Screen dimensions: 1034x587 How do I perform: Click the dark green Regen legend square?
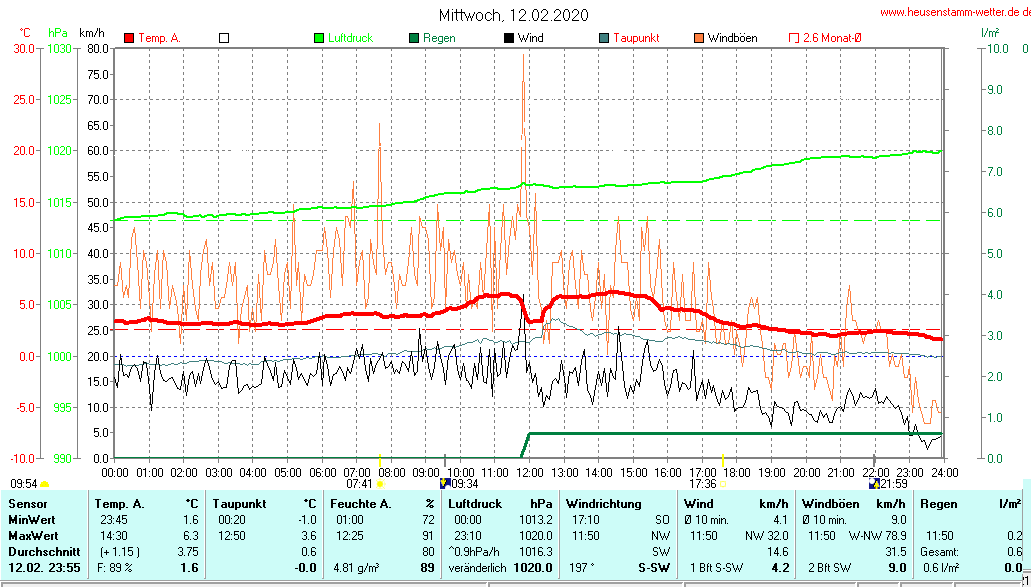click(414, 38)
